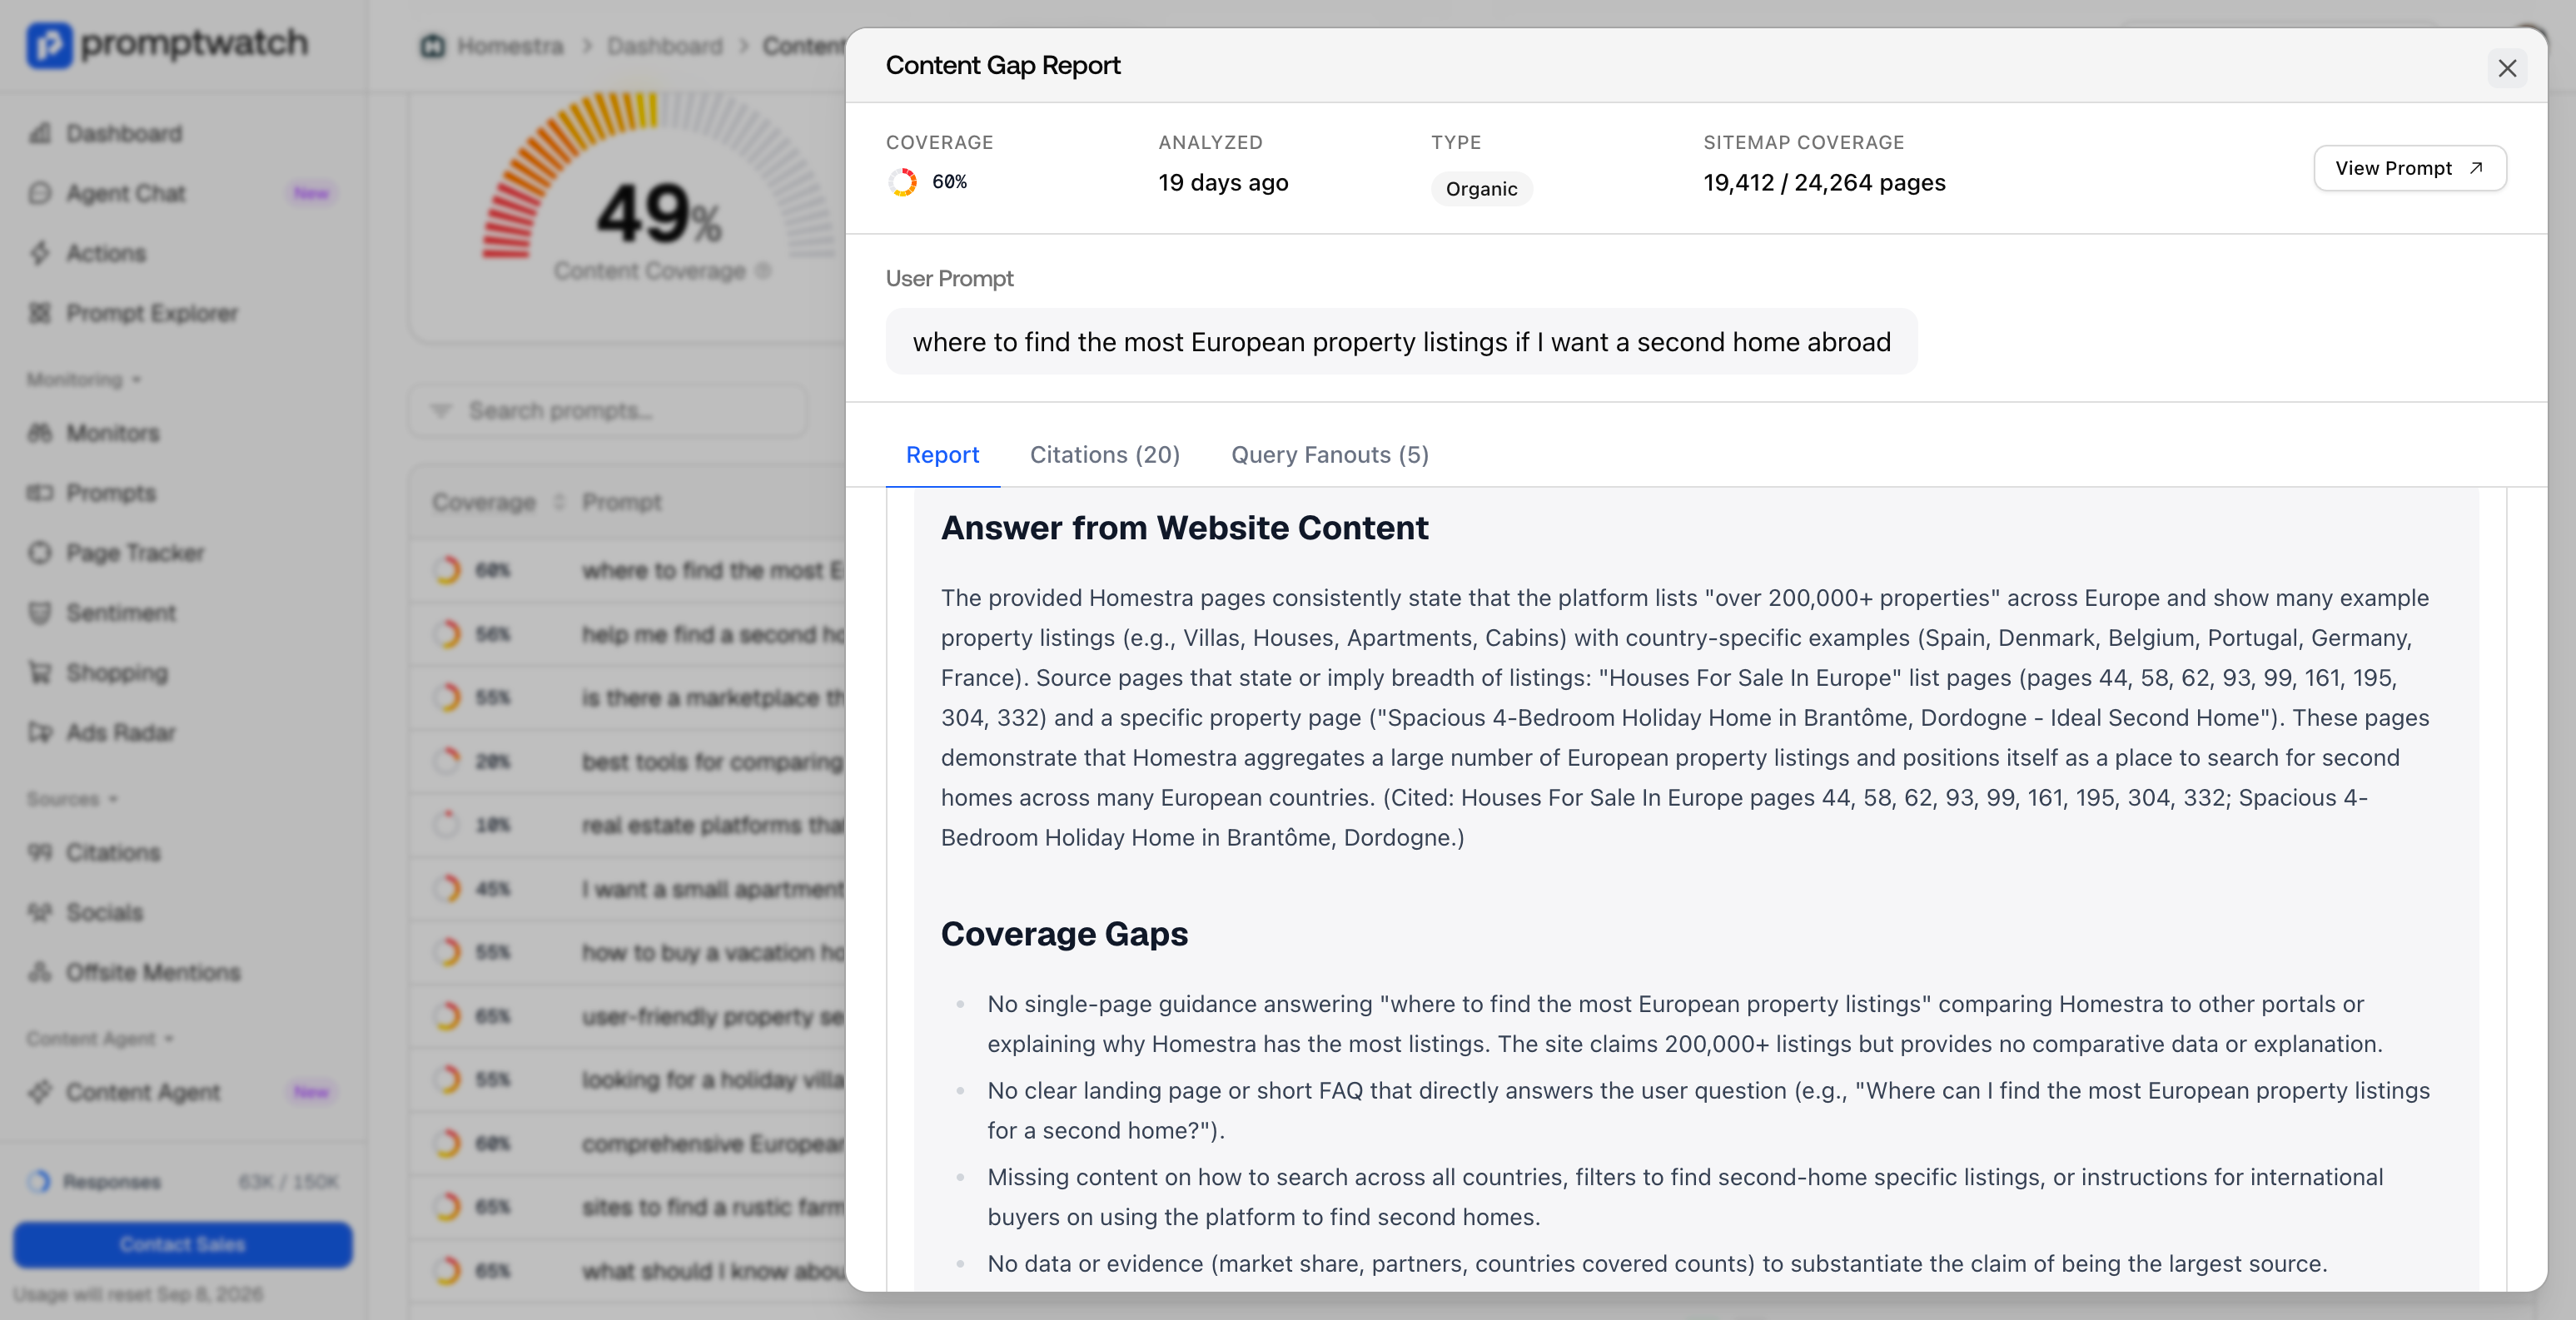Click the filter icon in Search prompts
This screenshot has width=2576, height=1320.
441,411
